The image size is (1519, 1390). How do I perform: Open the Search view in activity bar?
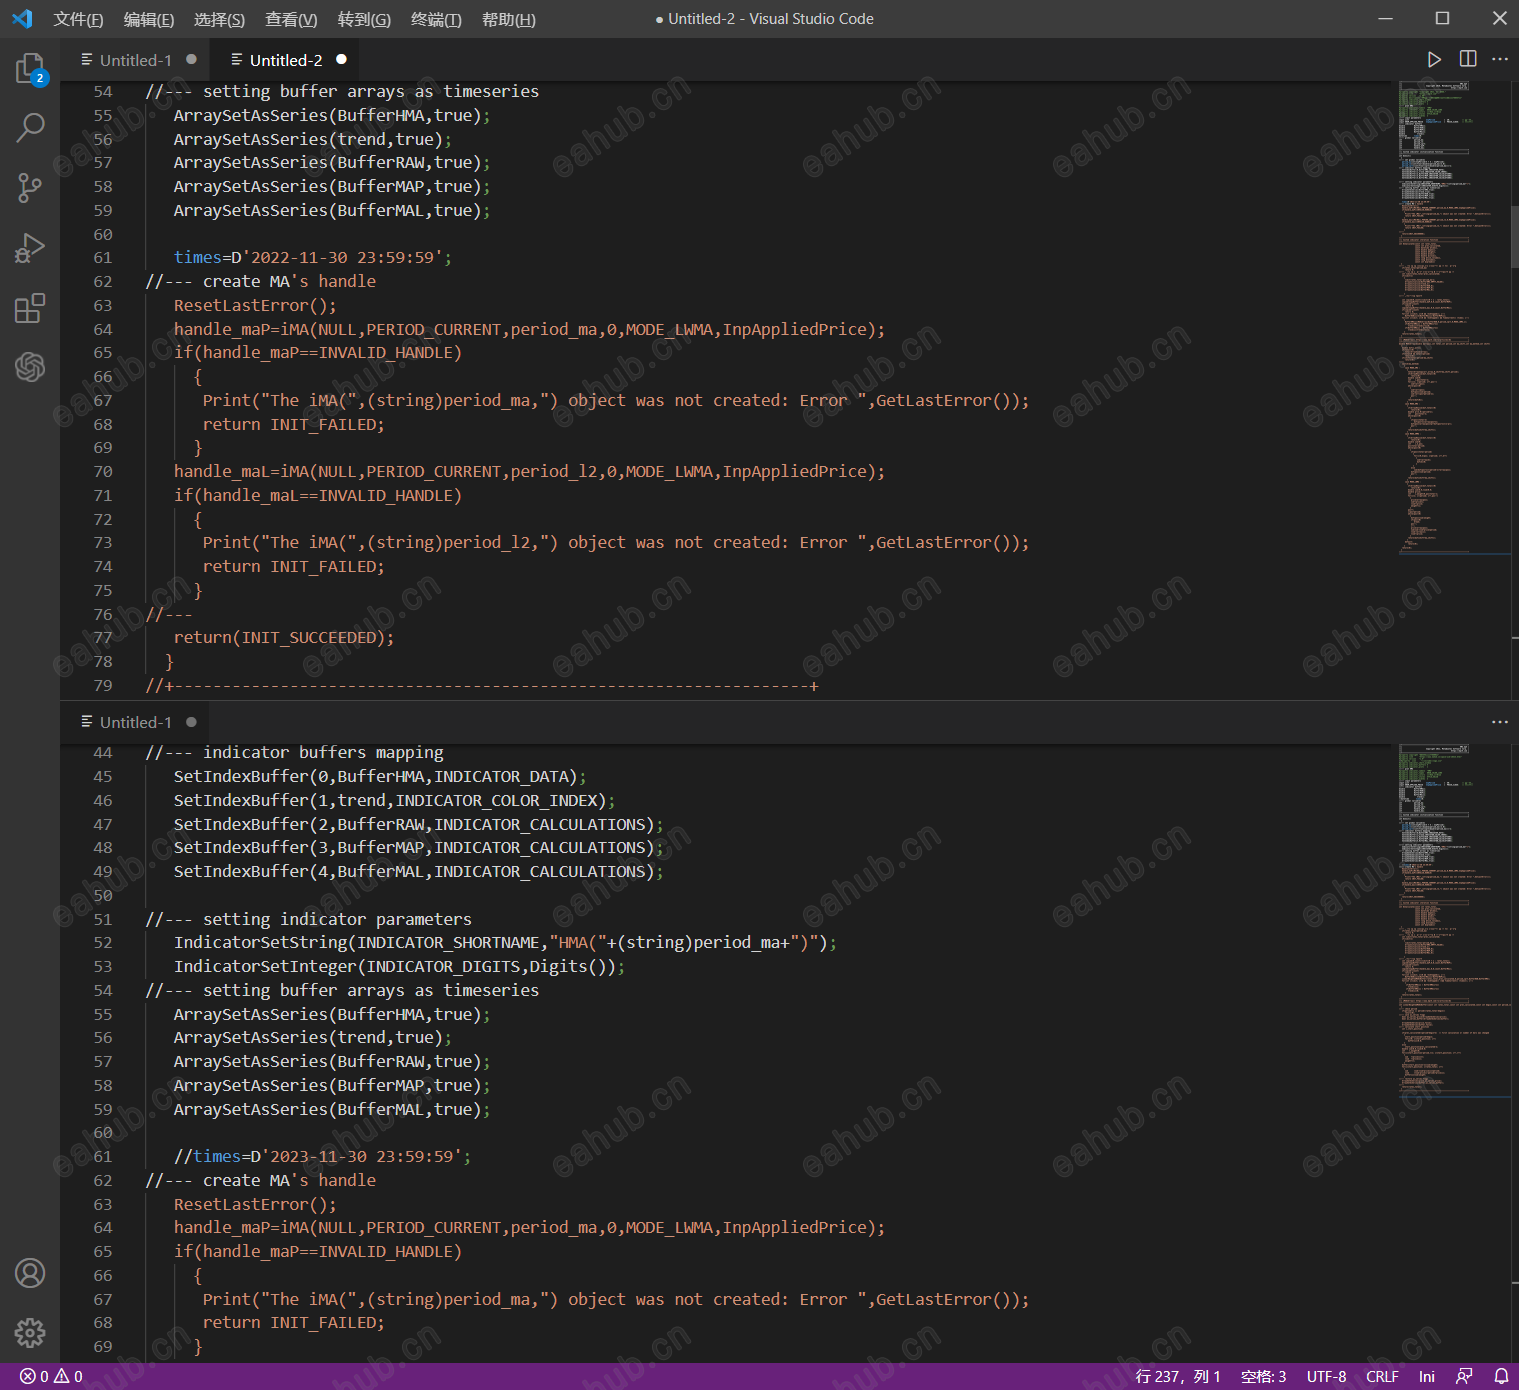click(x=30, y=128)
